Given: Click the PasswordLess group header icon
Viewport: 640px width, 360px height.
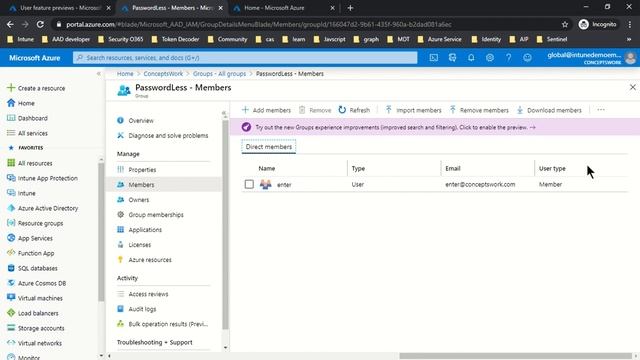Looking at the screenshot, I should point(124,90).
